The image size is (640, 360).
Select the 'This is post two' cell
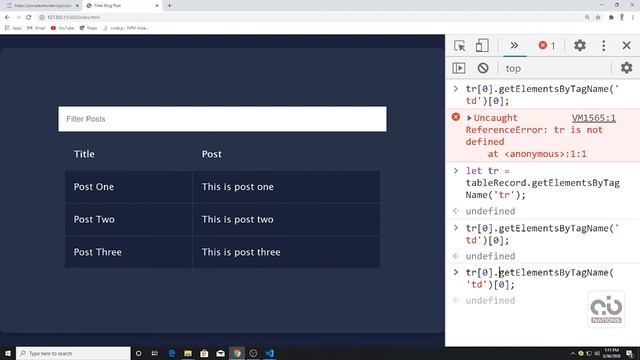tap(286, 219)
